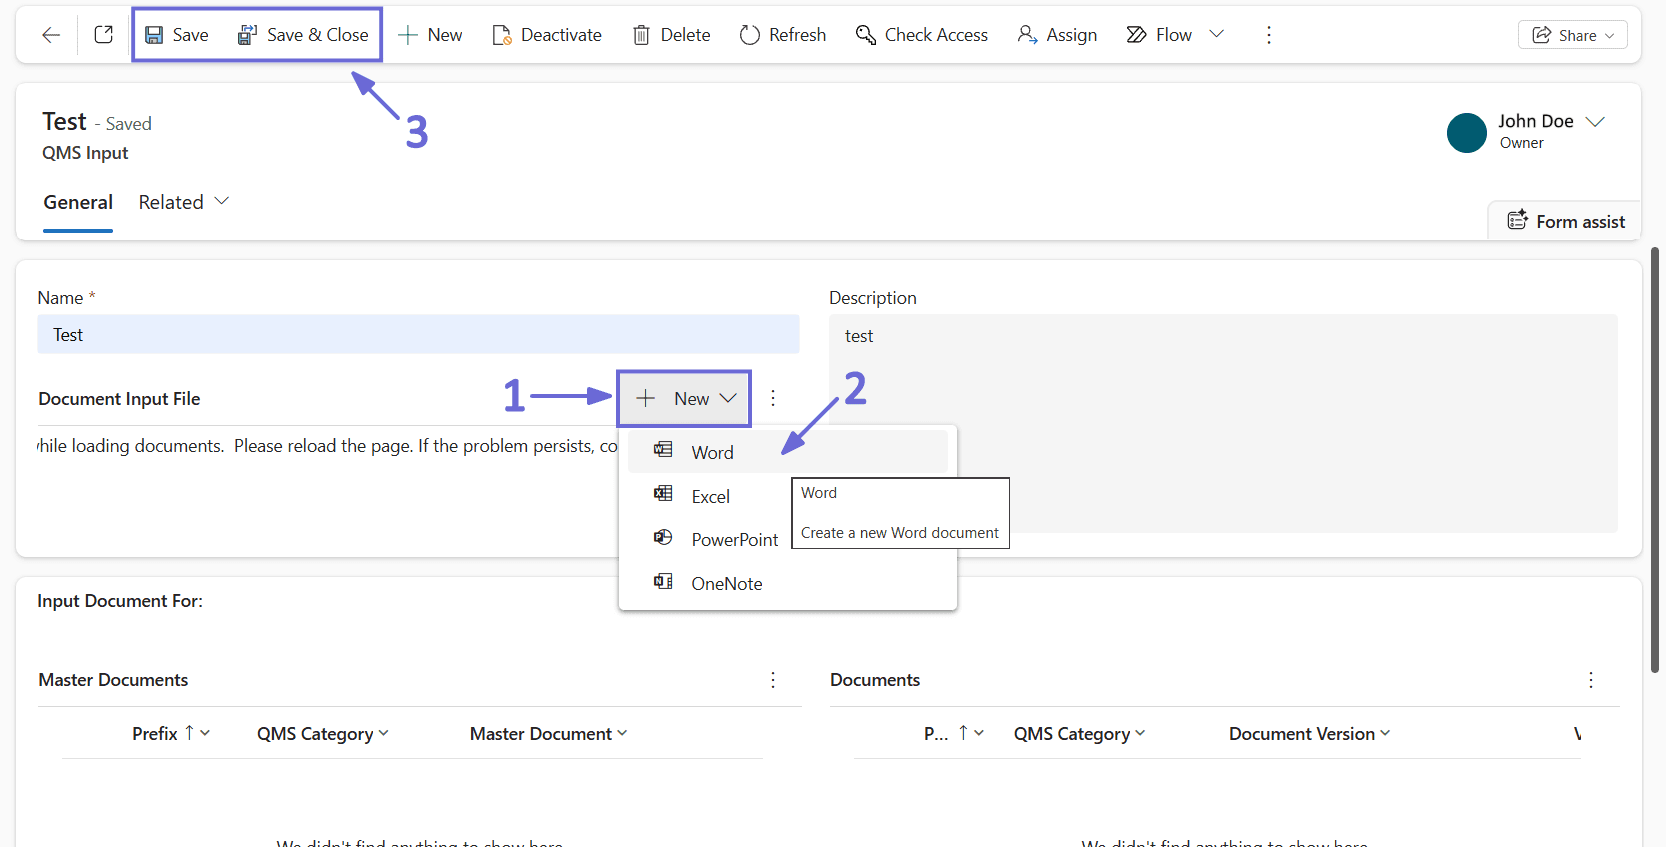Open command bar overflow menu

tap(1269, 35)
